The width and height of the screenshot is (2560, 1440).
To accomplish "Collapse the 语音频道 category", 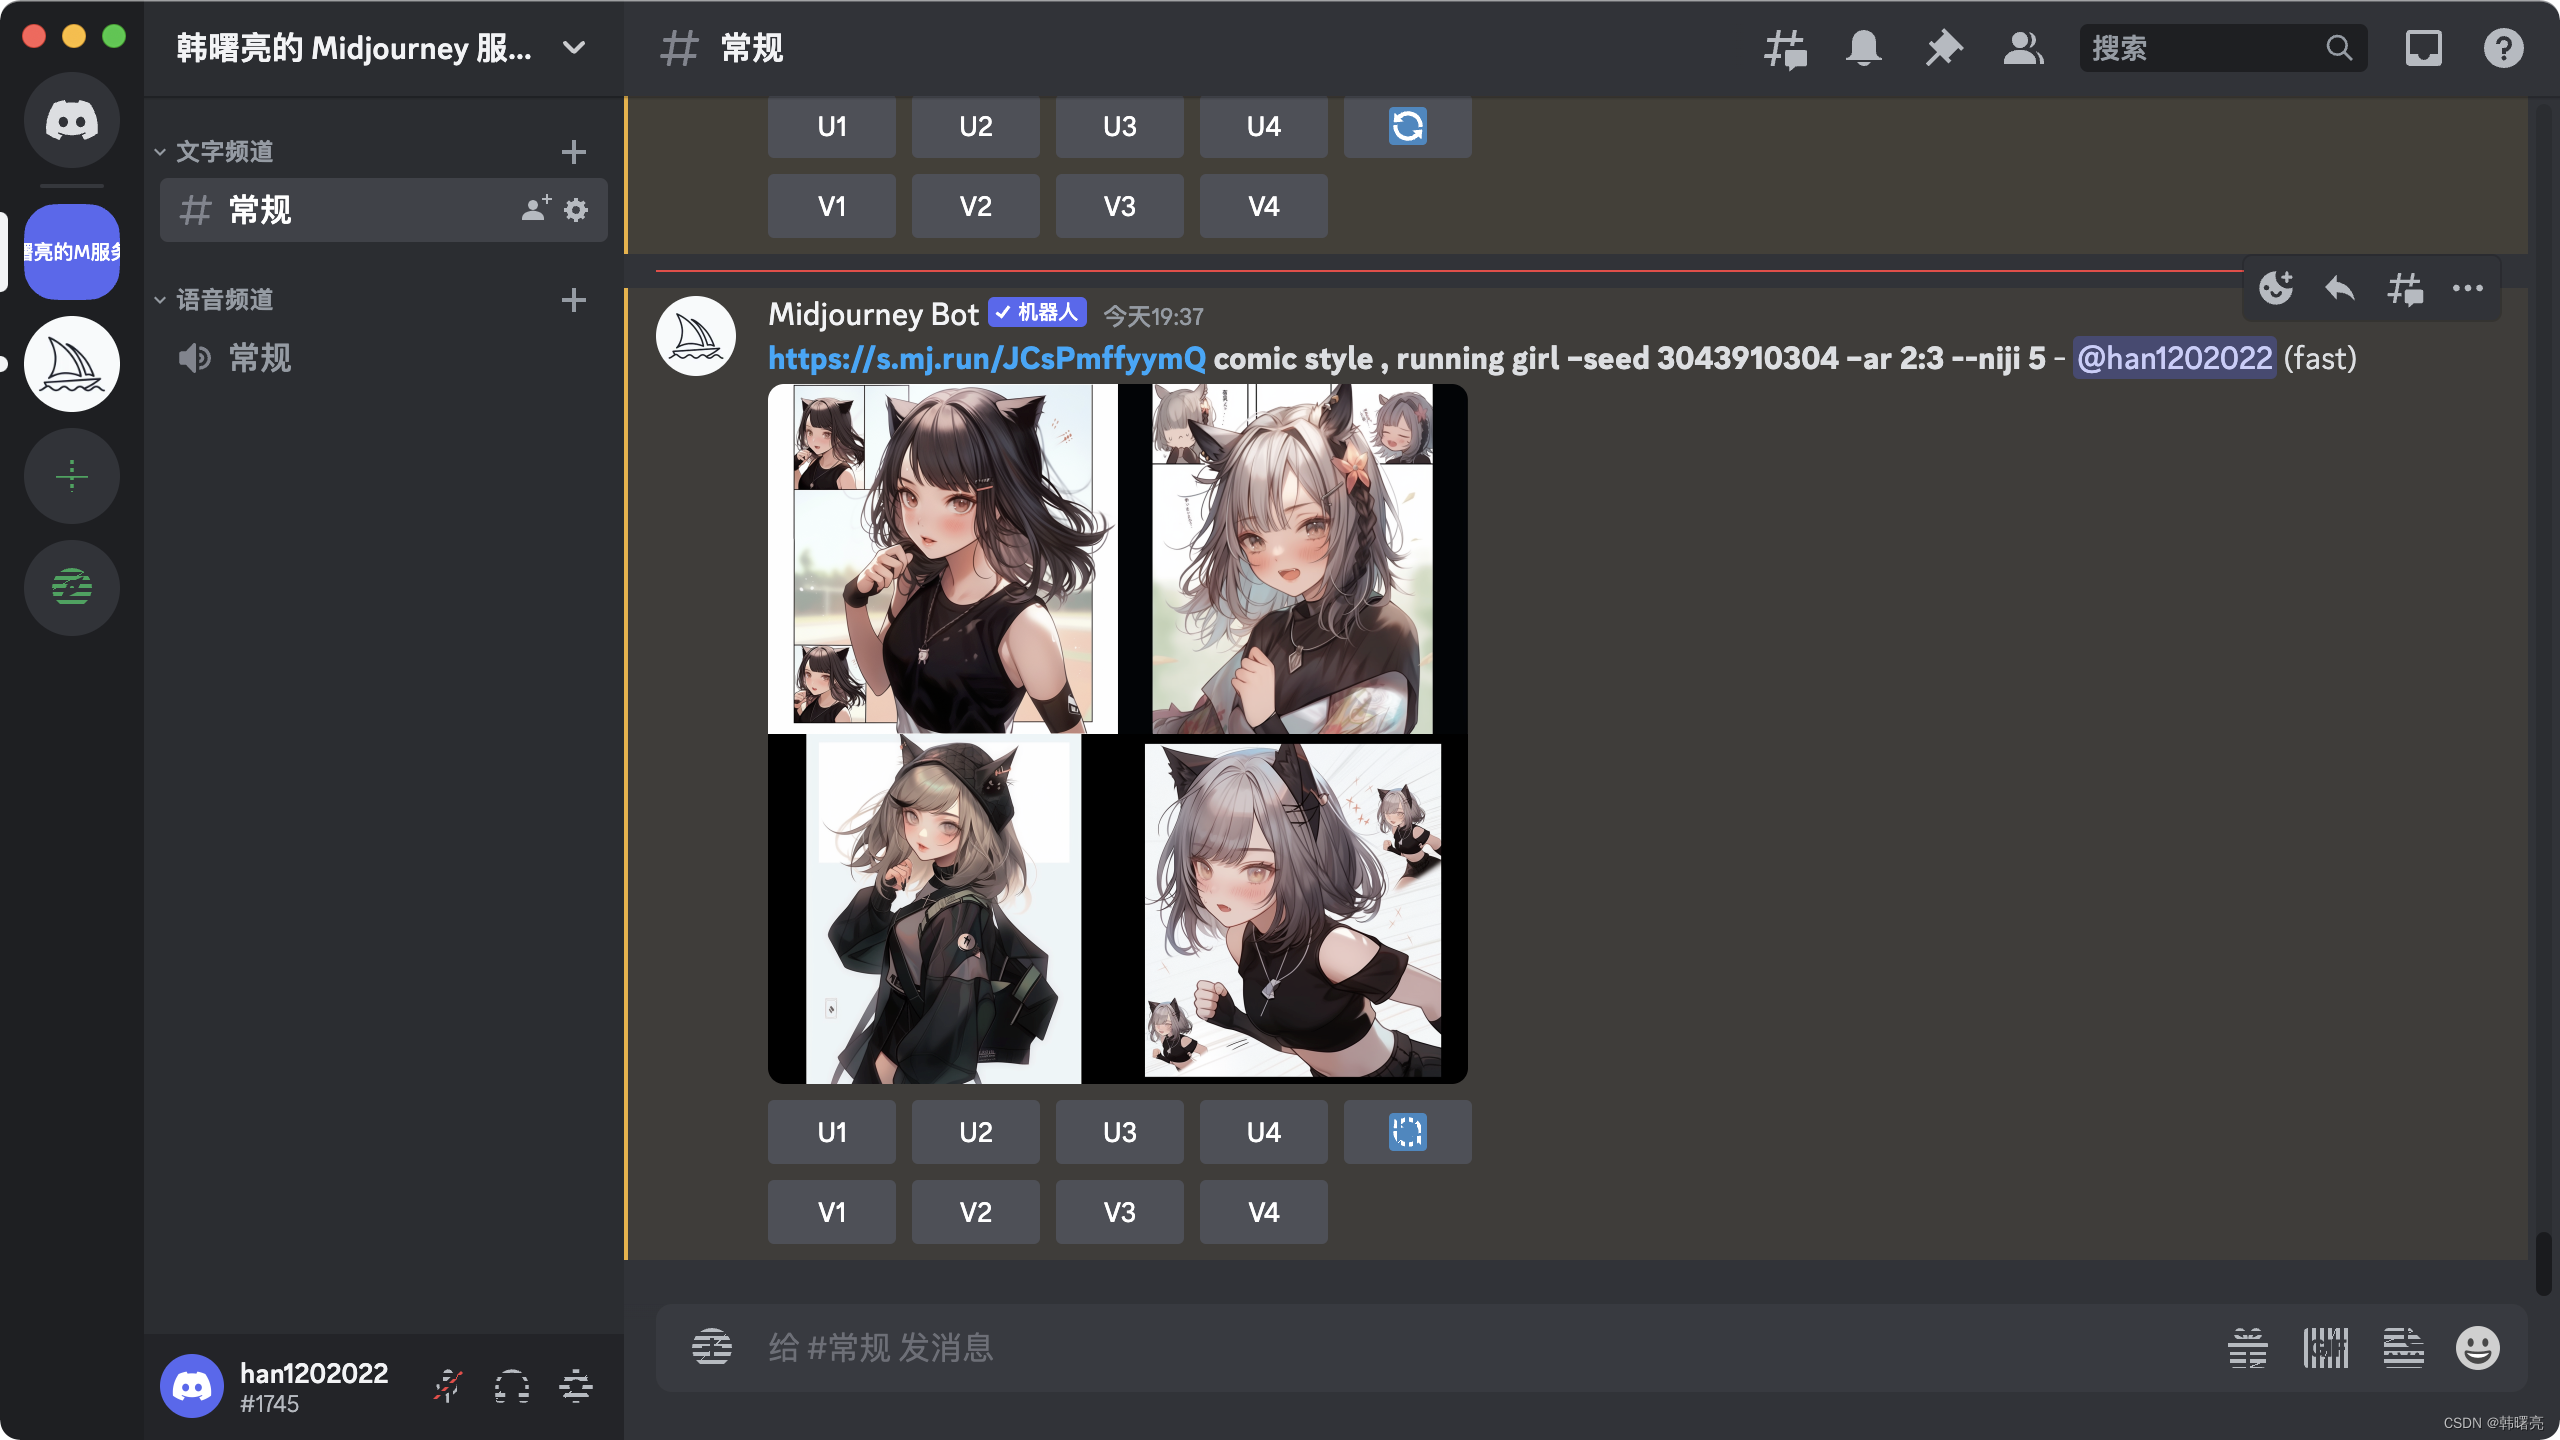I will [x=224, y=300].
